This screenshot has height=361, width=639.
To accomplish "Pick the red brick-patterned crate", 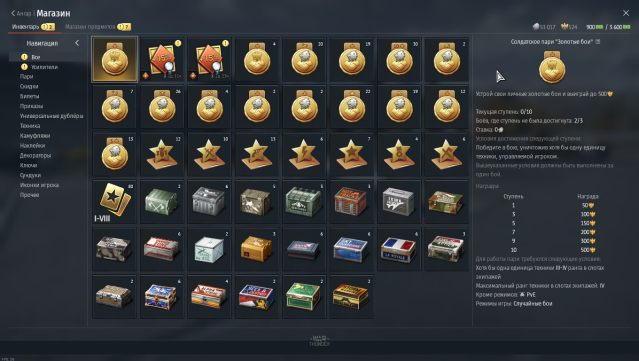I will pyautogui.click(x=351, y=202).
